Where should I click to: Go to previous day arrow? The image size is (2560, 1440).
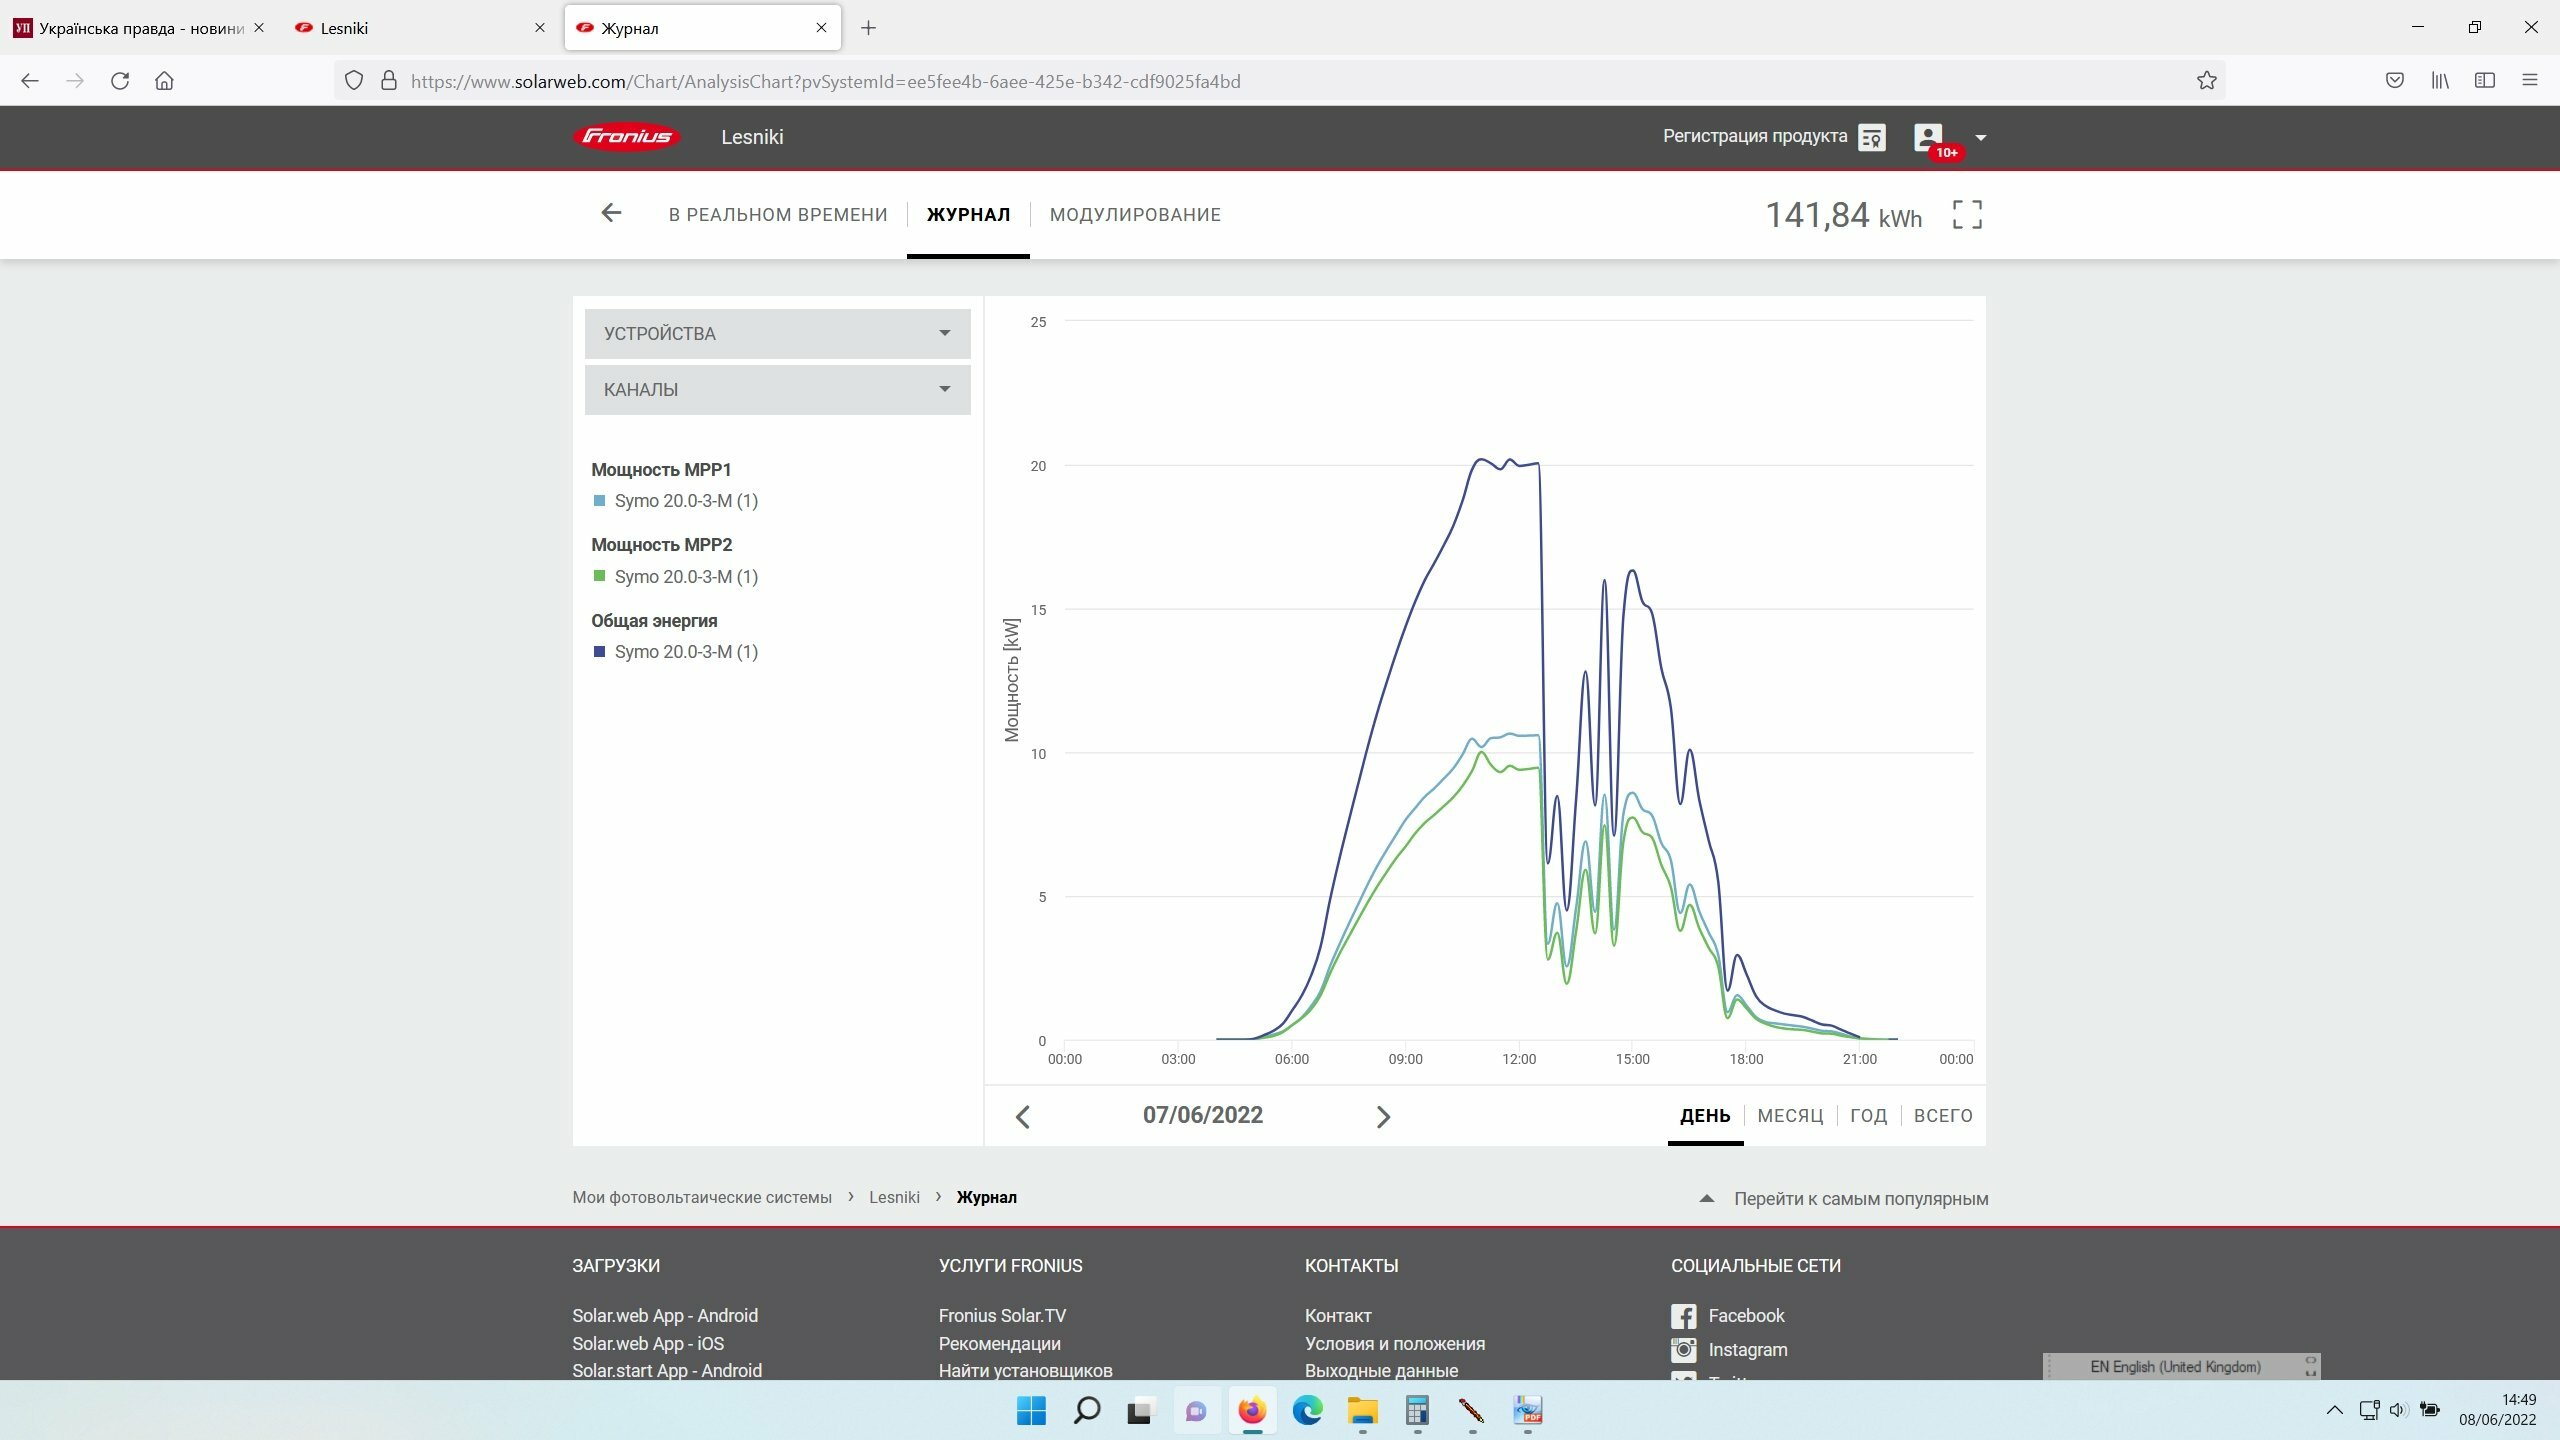[1022, 1116]
